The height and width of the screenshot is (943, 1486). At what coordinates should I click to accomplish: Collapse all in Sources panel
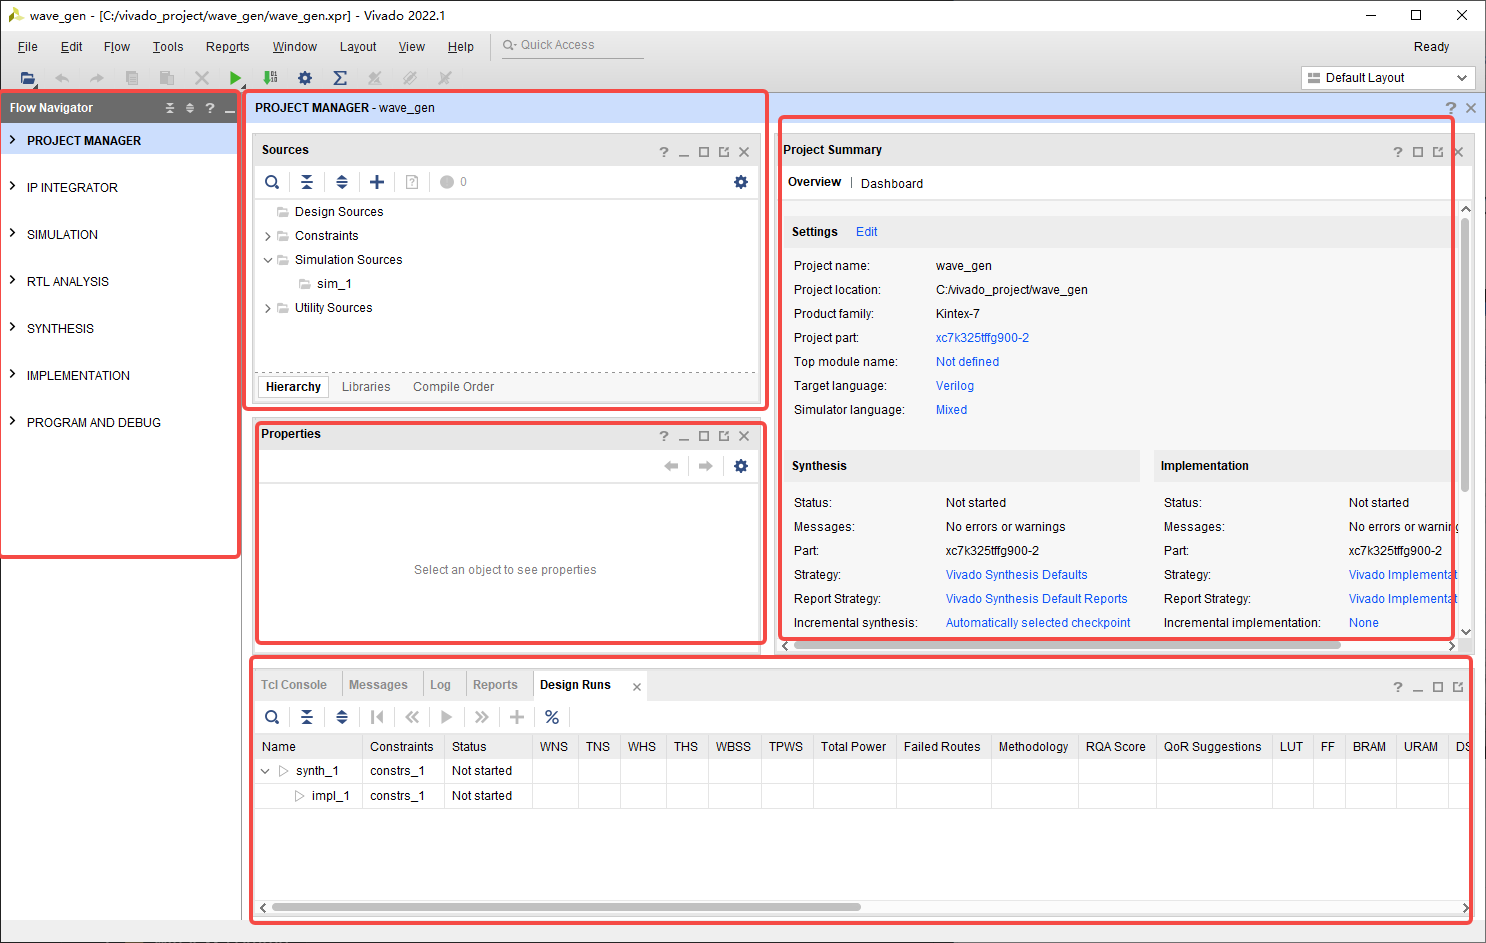(307, 182)
